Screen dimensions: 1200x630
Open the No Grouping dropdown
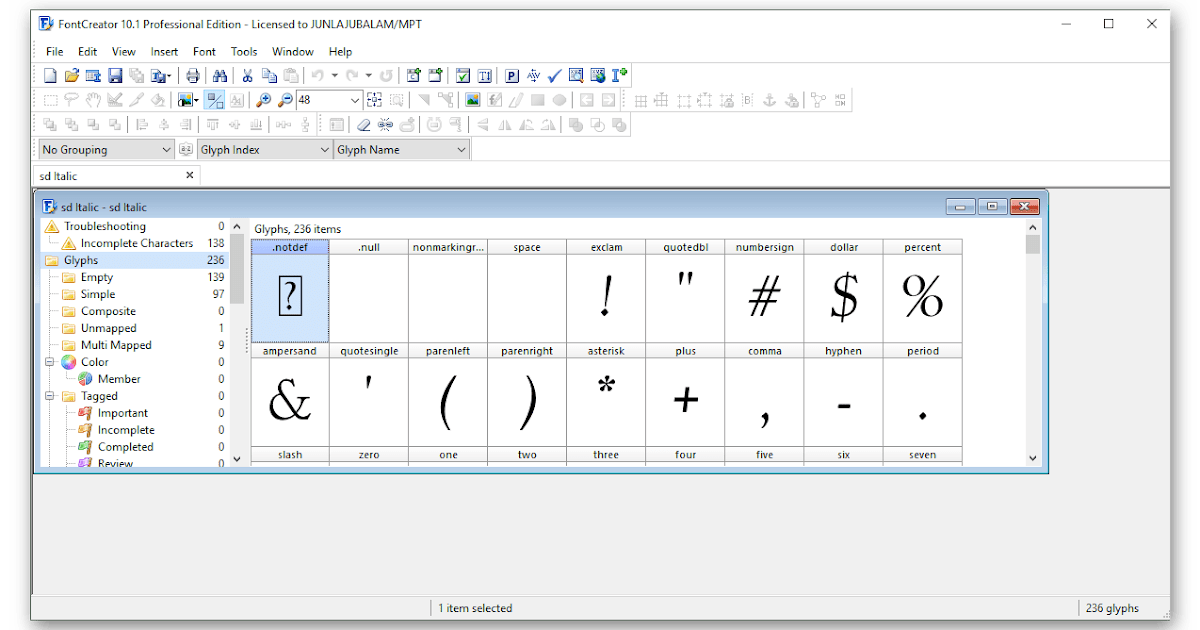[106, 150]
